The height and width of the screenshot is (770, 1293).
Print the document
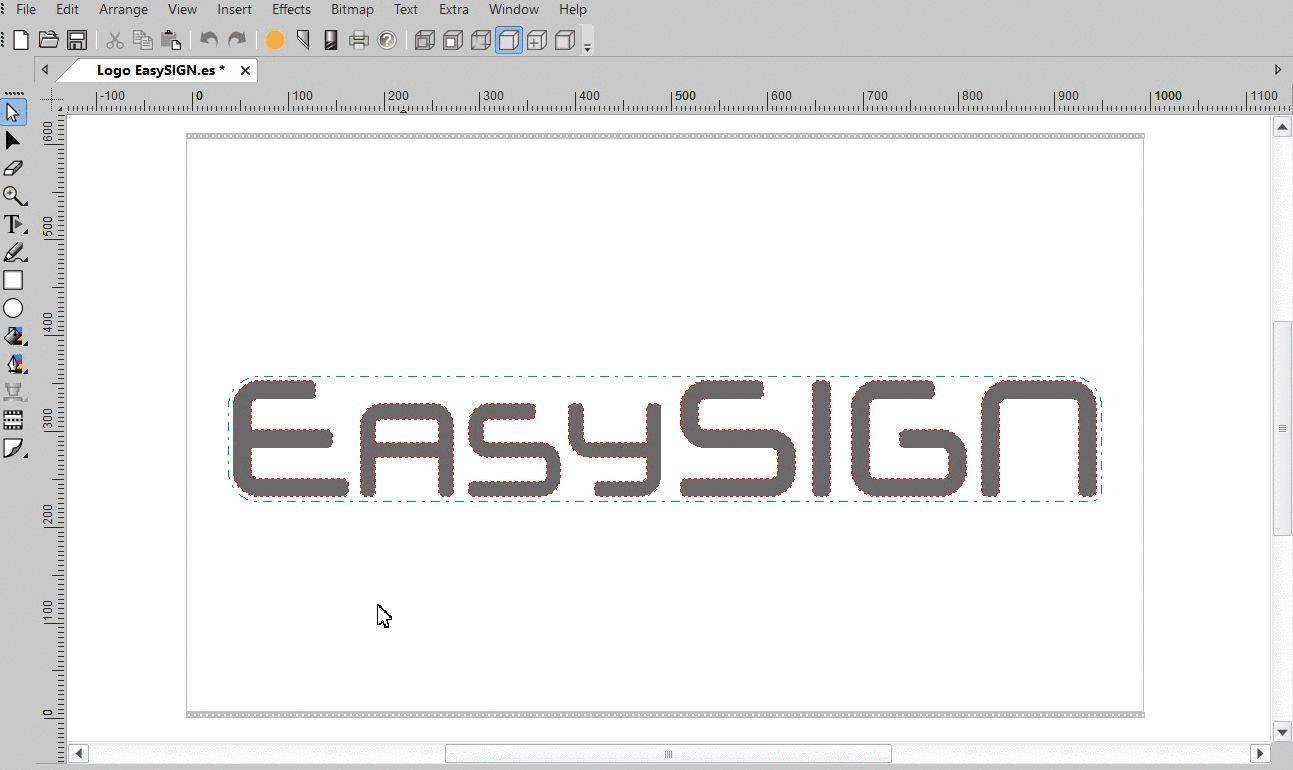359,40
